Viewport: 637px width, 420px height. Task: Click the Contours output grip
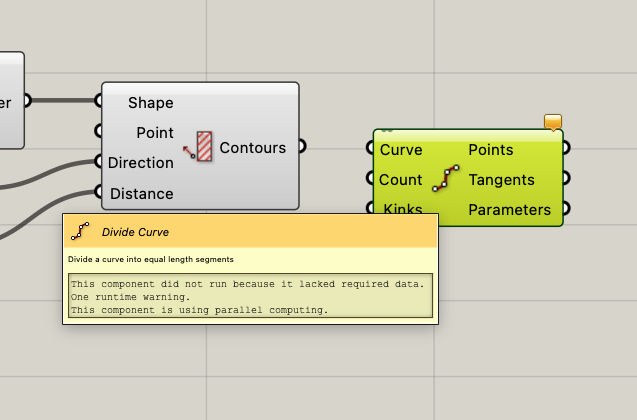pyautogui.click(x=301, y=147)
